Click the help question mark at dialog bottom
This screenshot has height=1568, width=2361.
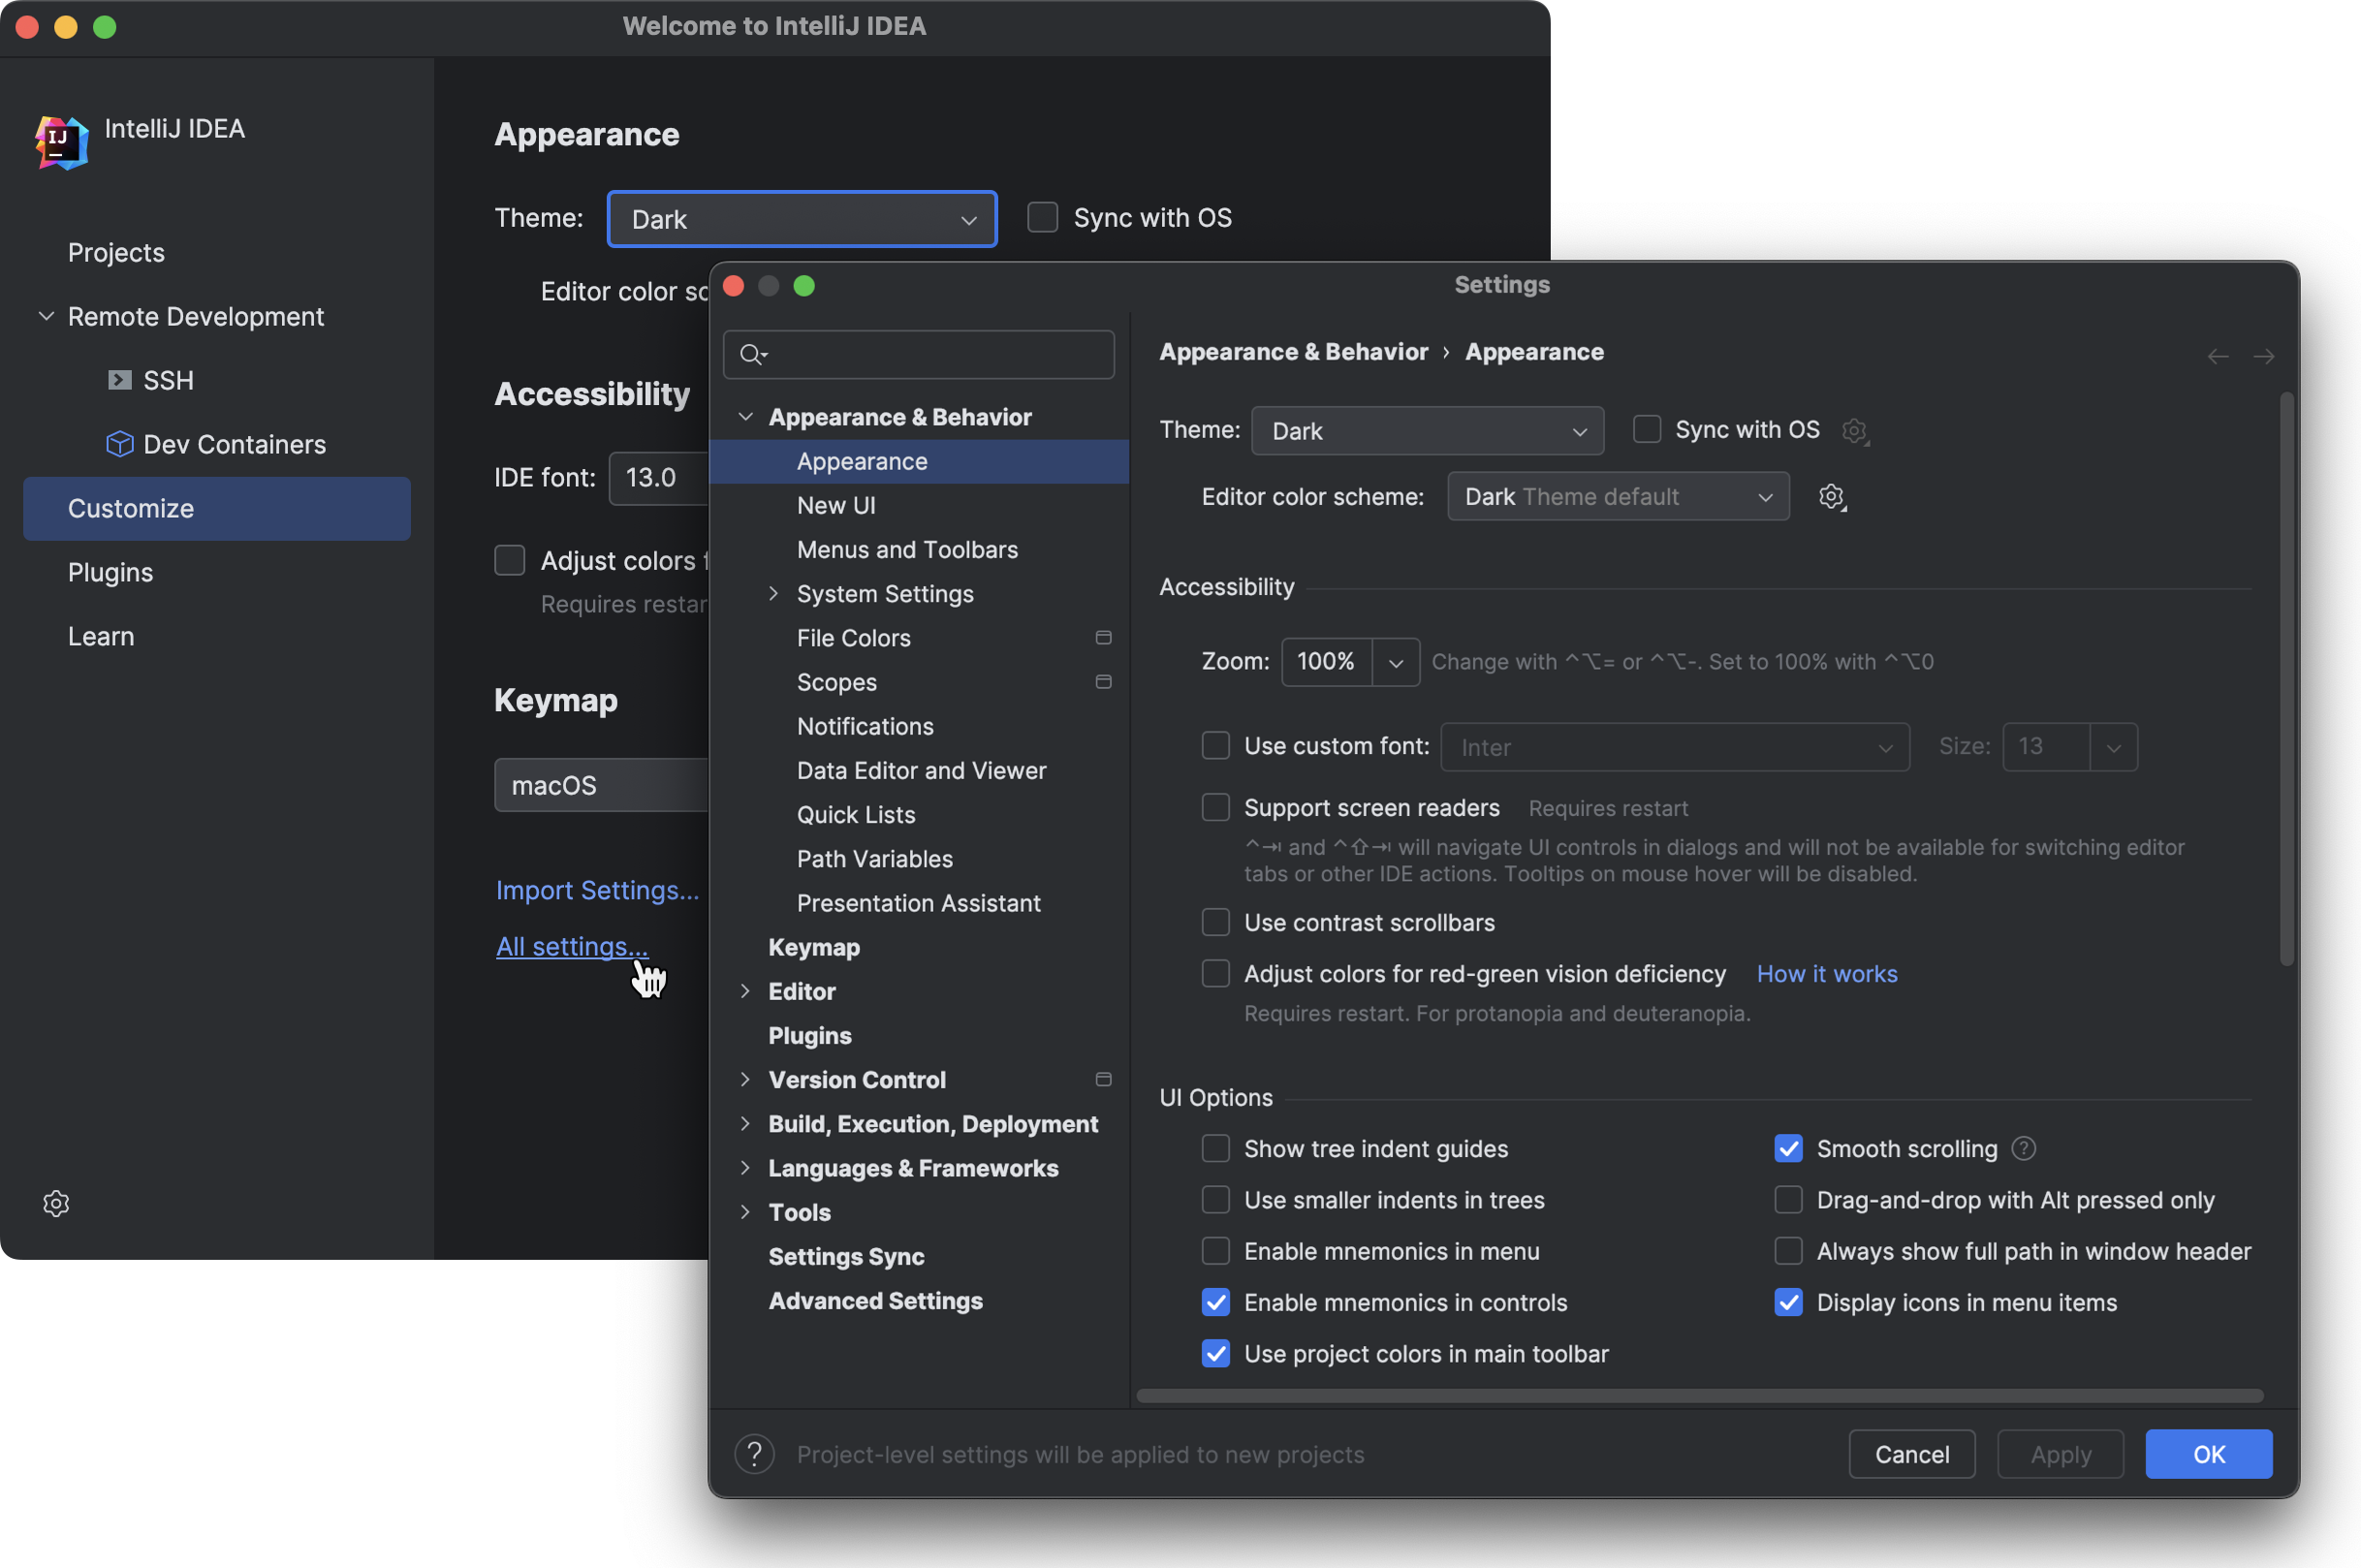(753, 1454)
